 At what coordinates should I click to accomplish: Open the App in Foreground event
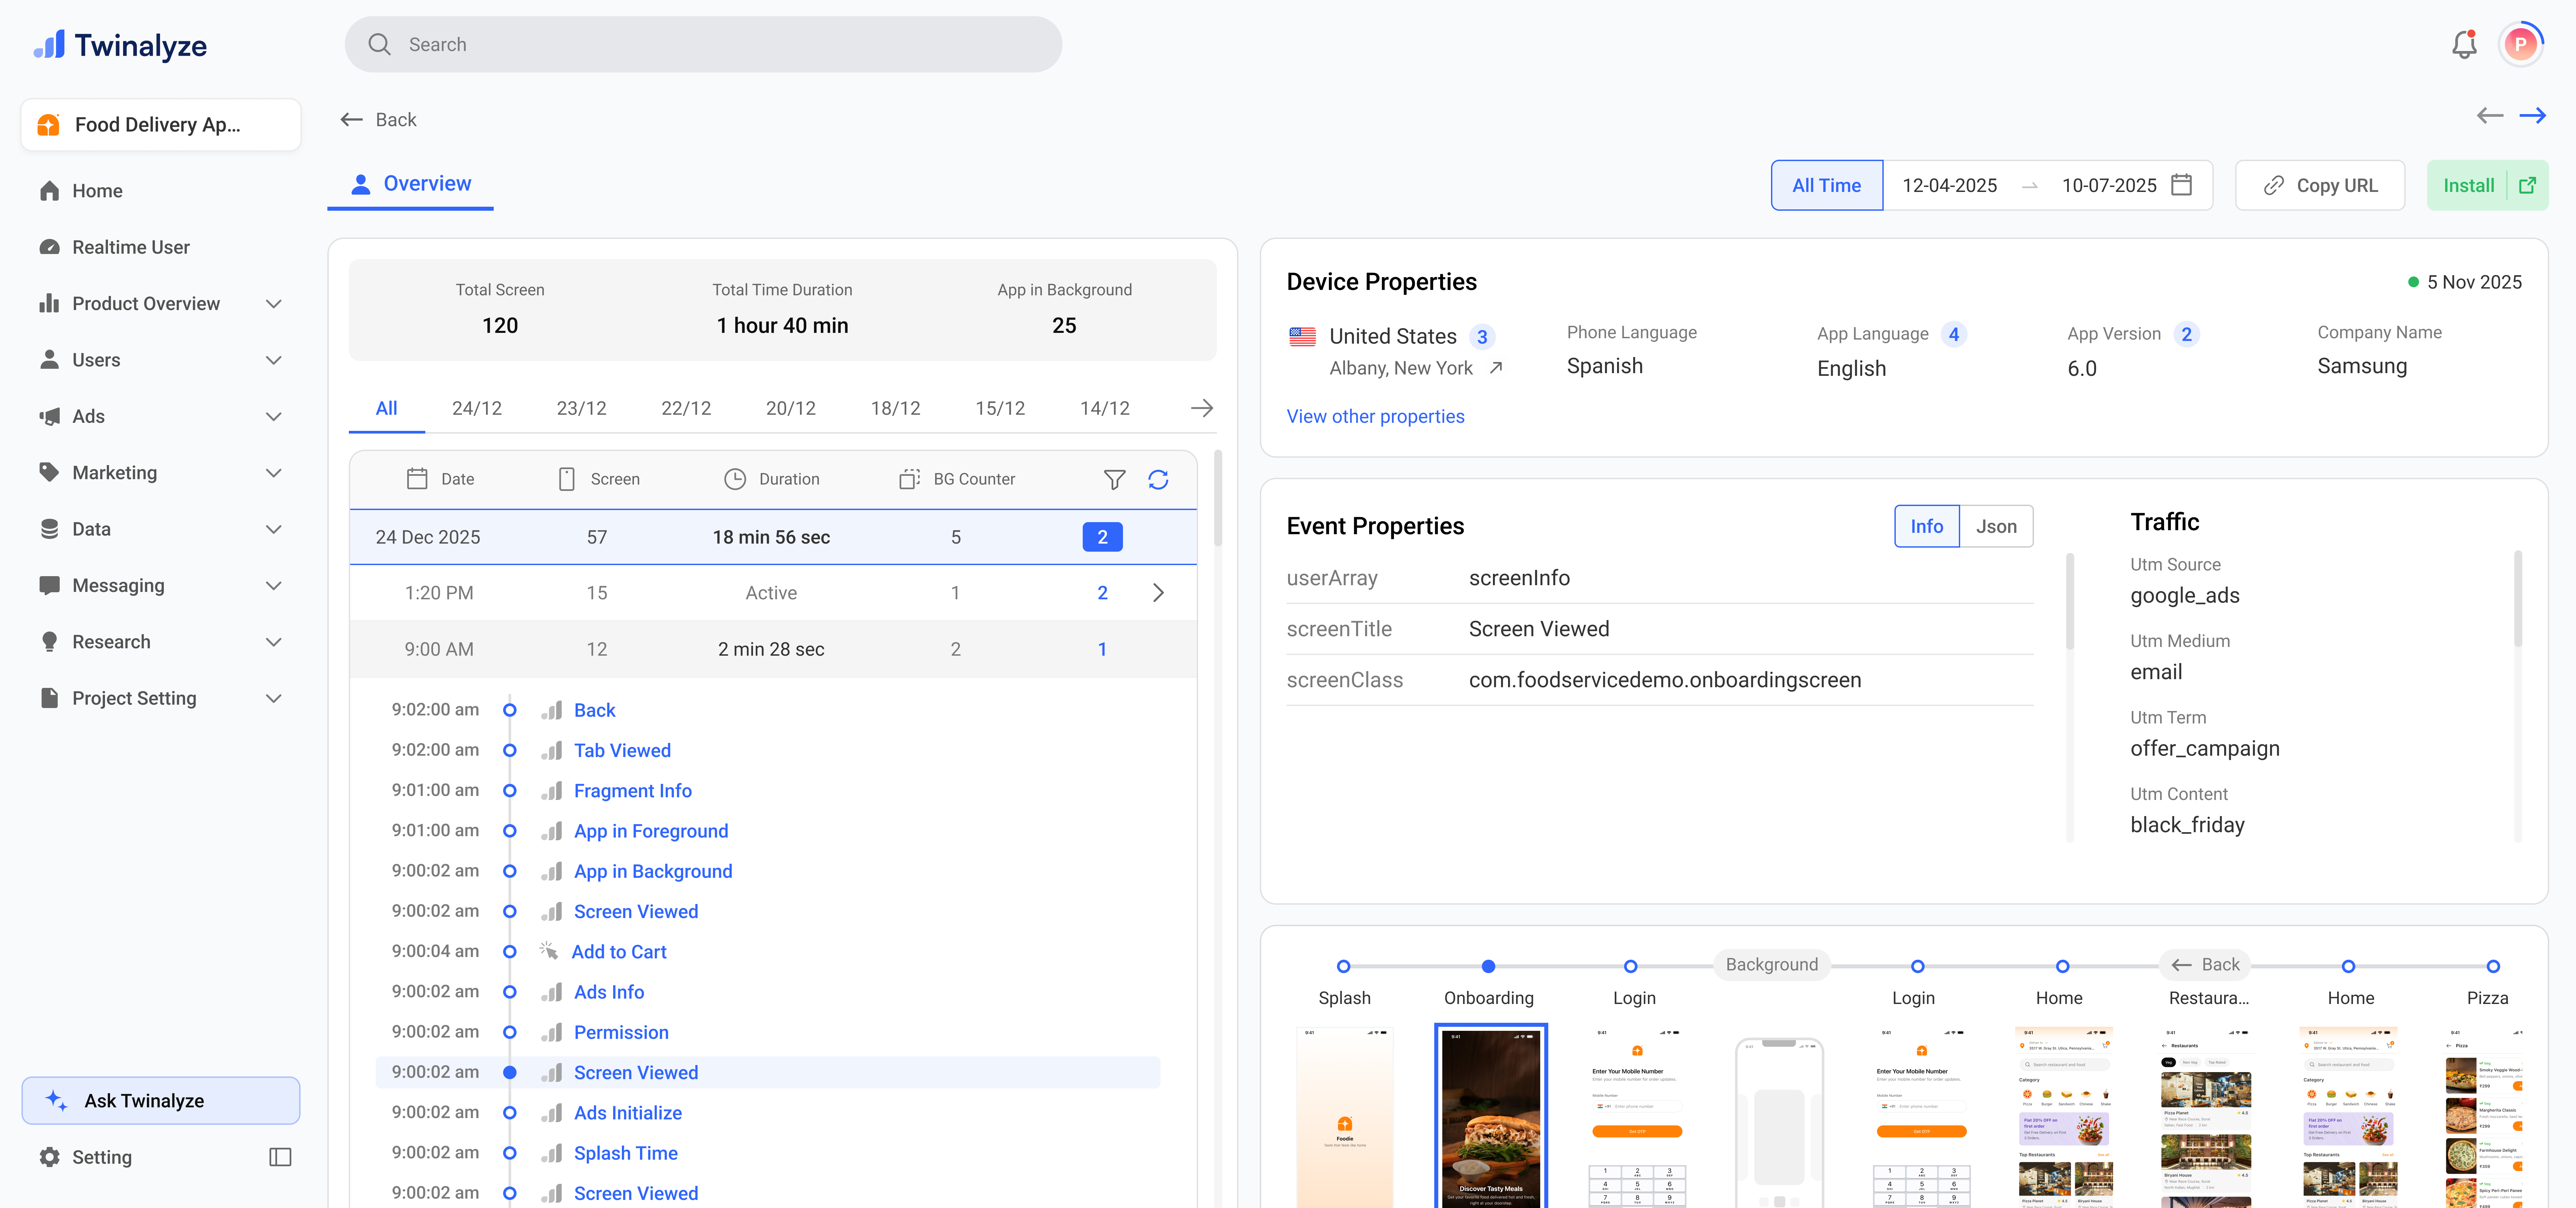(651, 831)
